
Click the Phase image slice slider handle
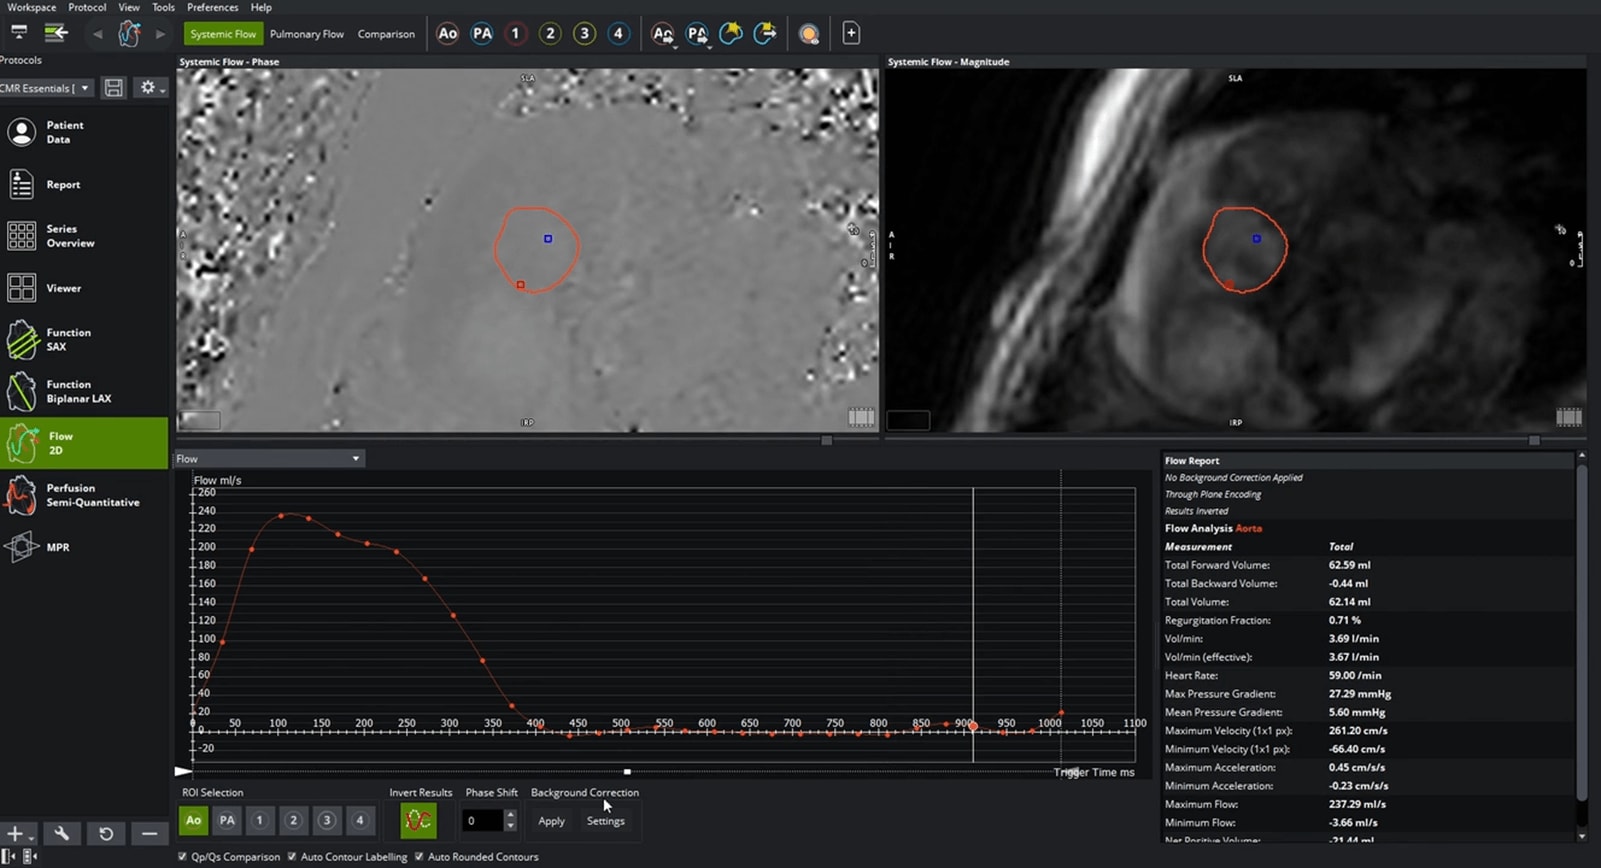(826, 440)
